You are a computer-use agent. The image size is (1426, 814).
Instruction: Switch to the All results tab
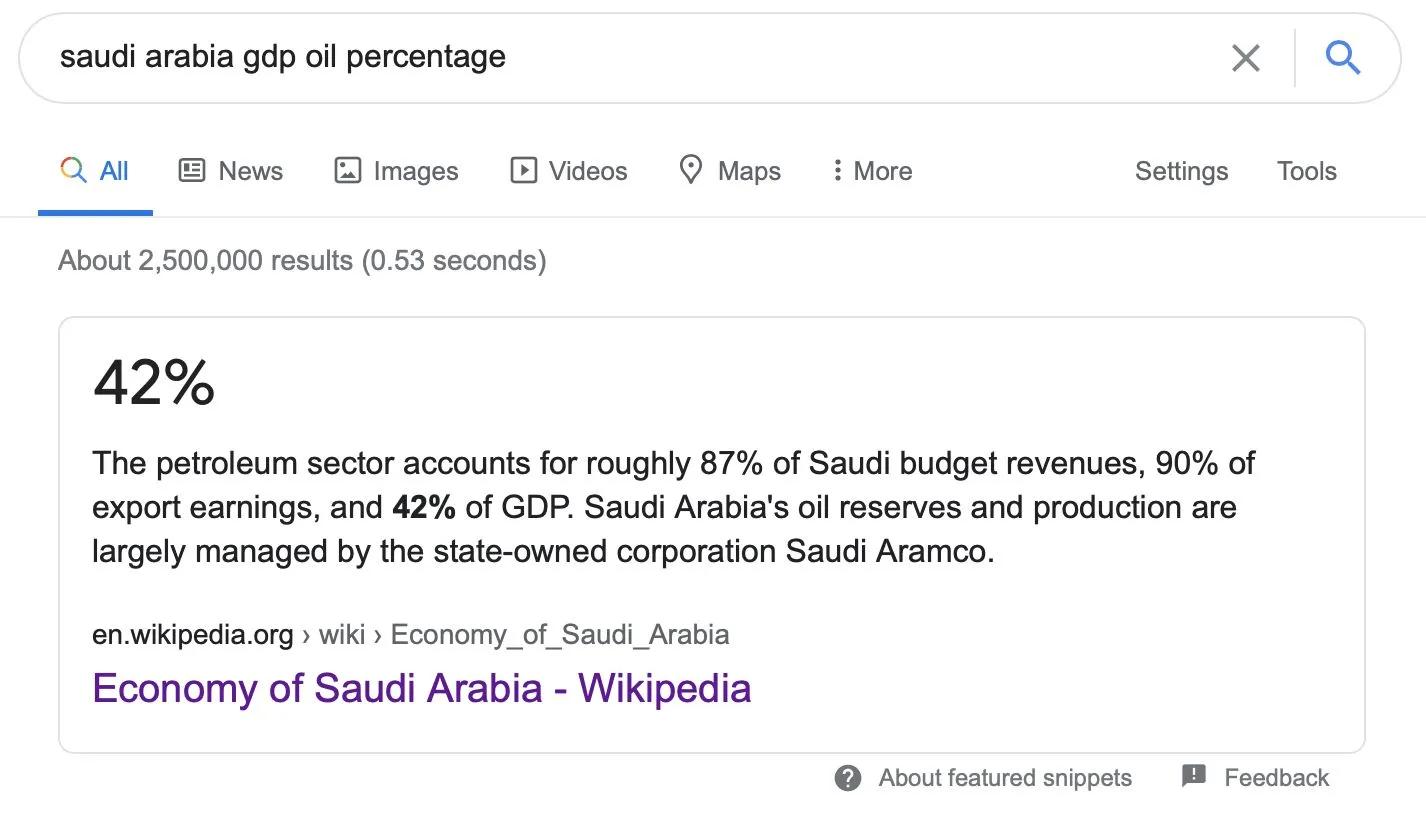coord(96,171)
